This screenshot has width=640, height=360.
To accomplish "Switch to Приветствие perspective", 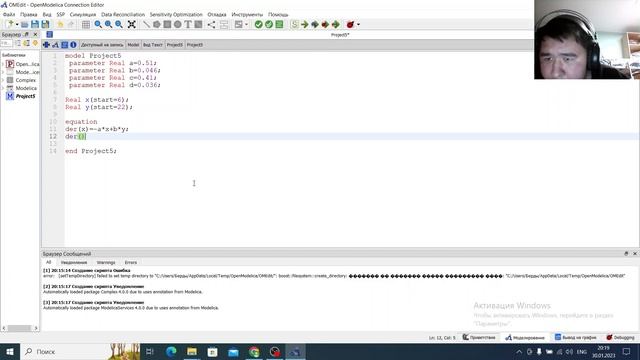I will 479,338.
